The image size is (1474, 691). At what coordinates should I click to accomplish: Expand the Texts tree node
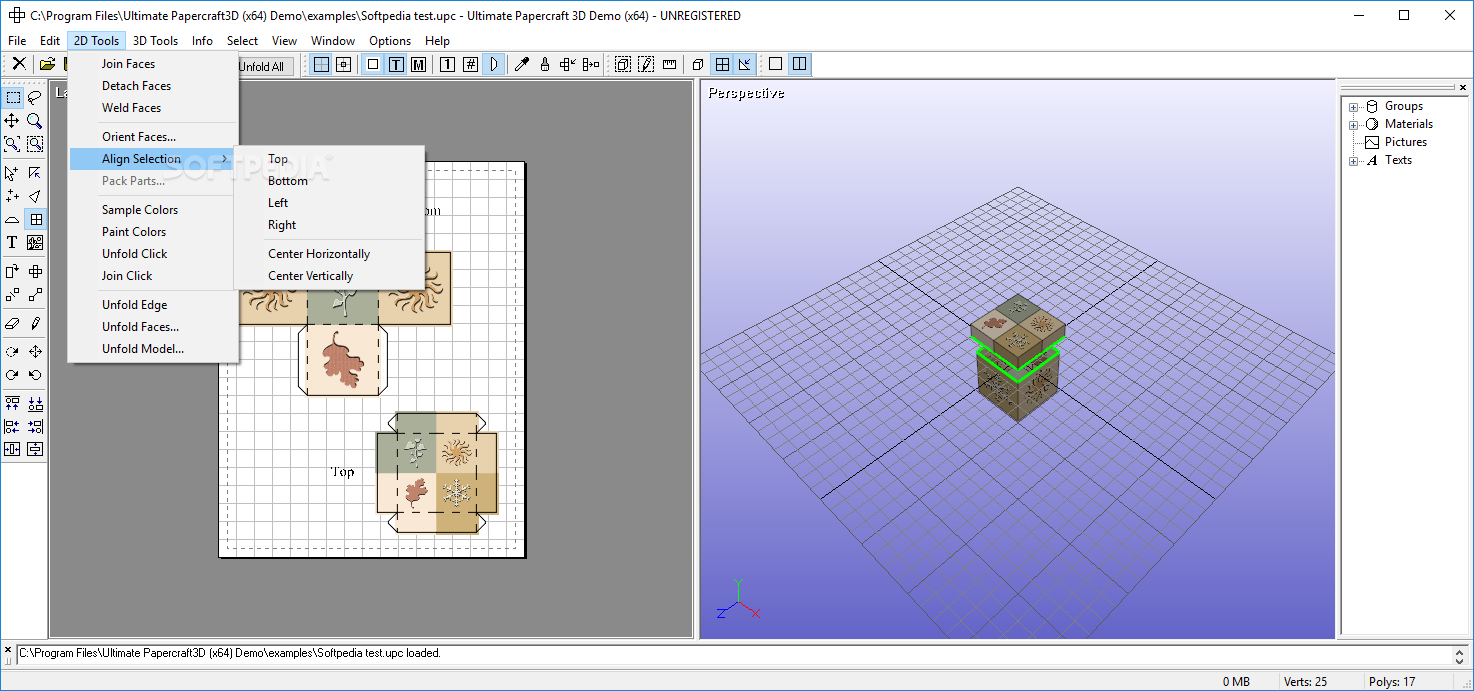tap(1354, 161)
